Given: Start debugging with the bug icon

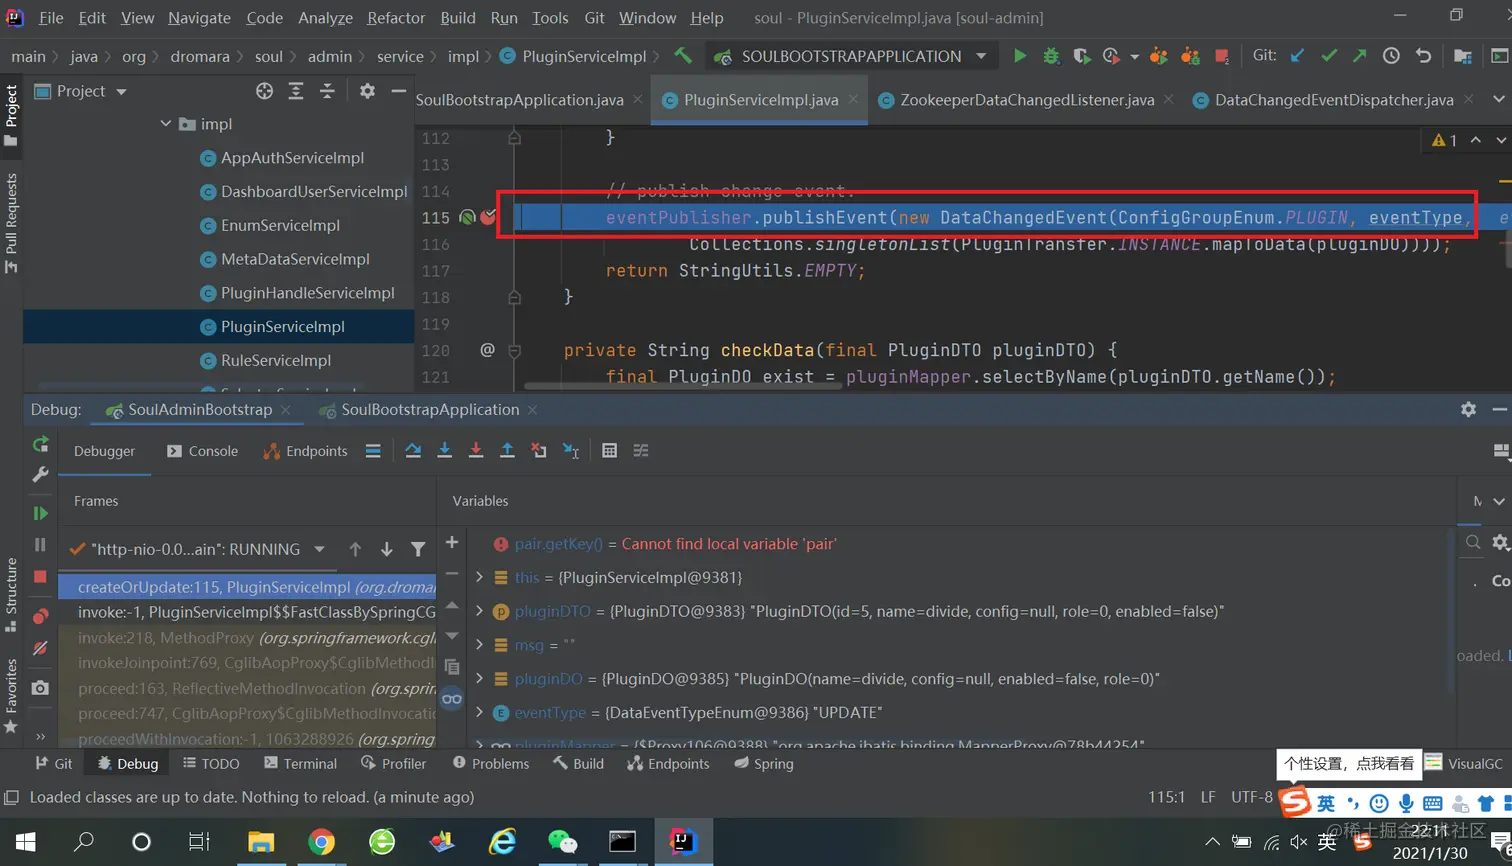Looking at the screenshot, I should 1051,56.
